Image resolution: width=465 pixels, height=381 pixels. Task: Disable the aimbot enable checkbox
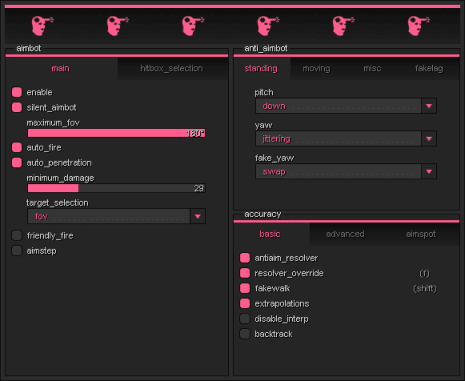17,92
